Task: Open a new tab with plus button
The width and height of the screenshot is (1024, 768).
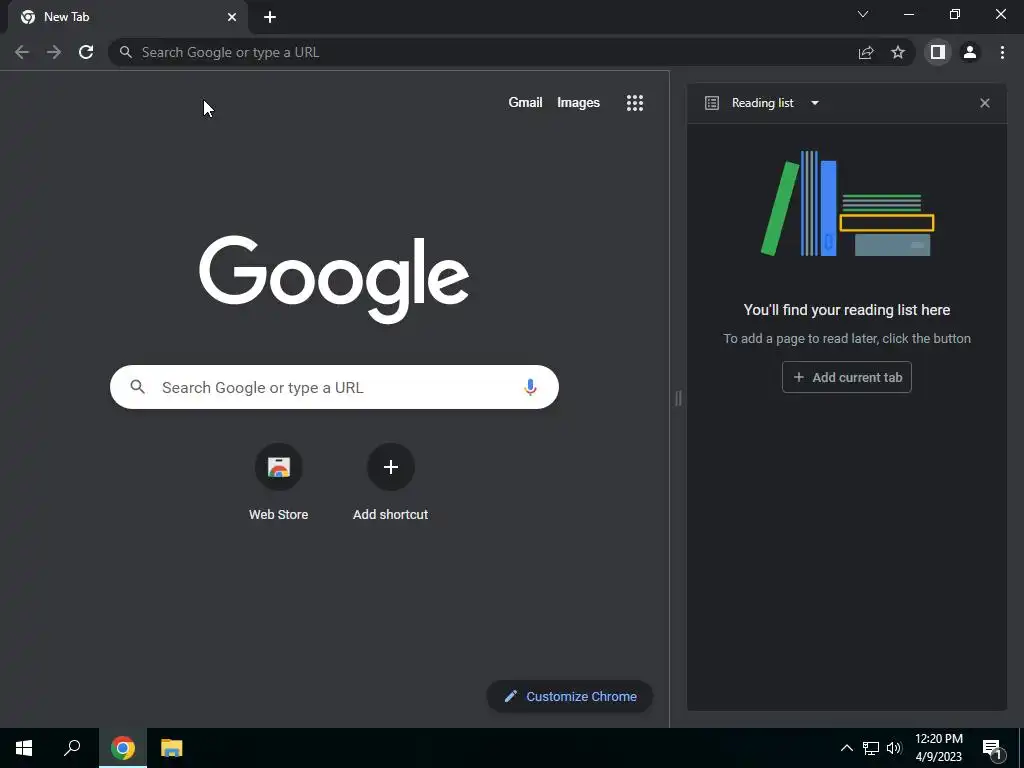Action: click(x=270, y=17)
